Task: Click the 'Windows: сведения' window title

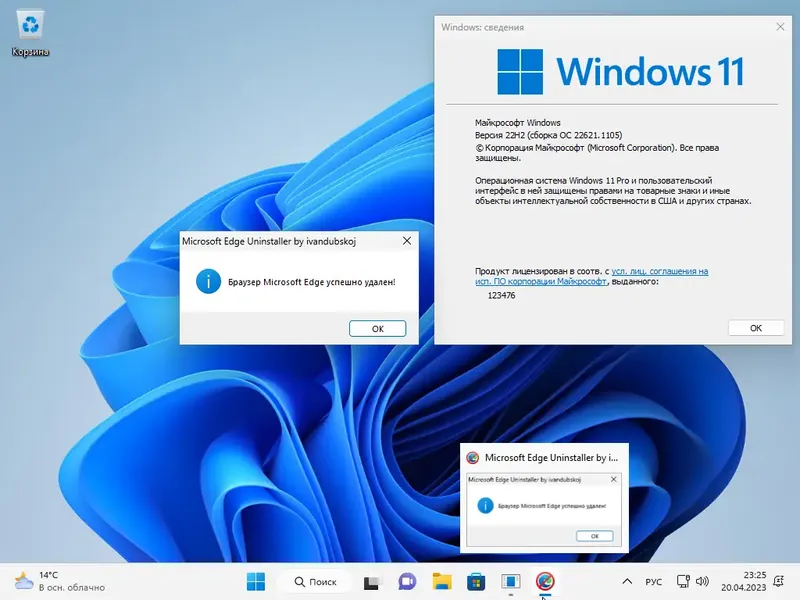Action: point(483,27)
